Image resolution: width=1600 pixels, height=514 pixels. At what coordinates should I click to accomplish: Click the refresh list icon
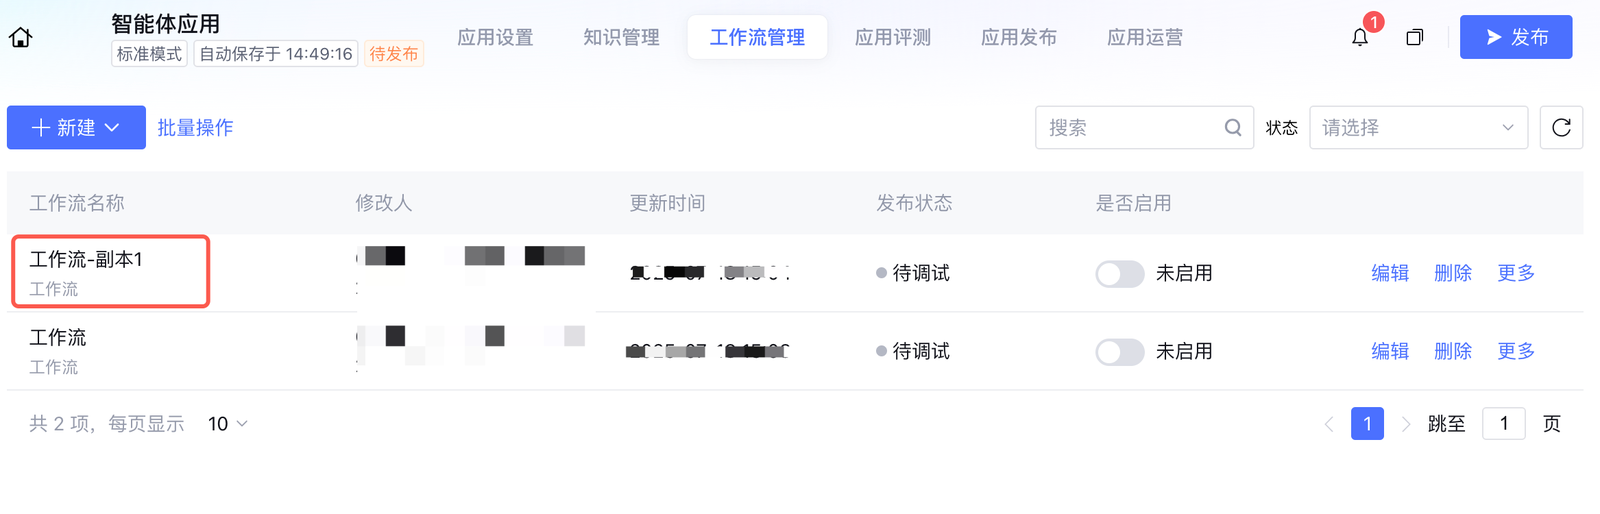tap(1561, 128)
